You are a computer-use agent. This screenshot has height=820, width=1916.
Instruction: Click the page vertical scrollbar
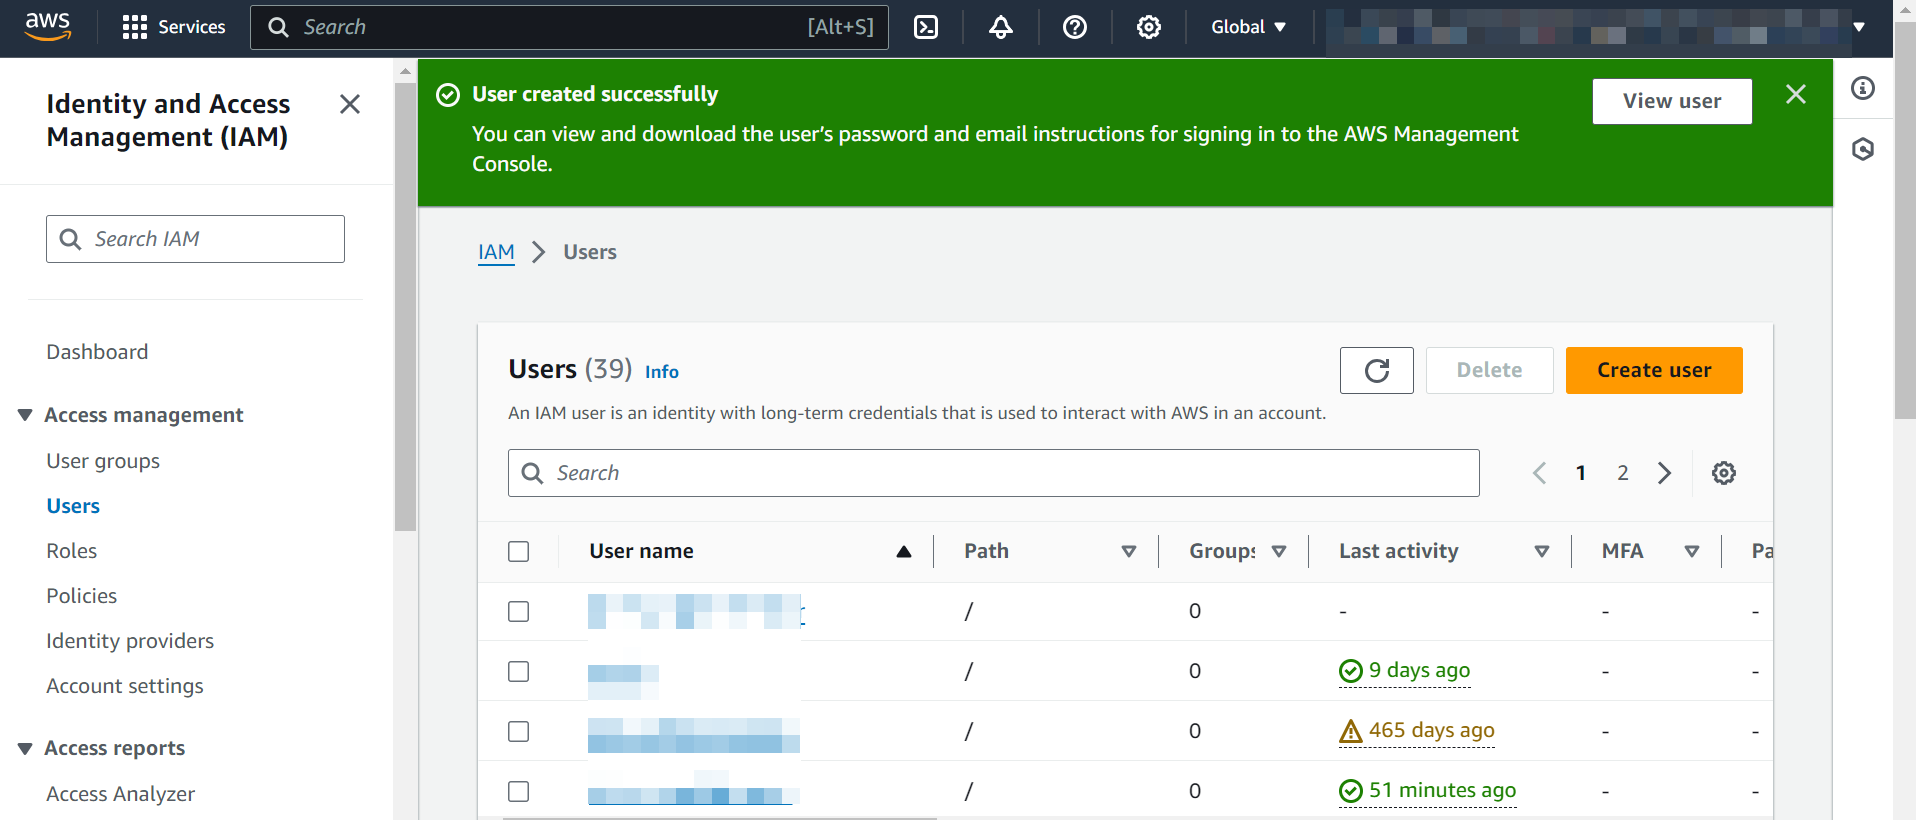1905,220
